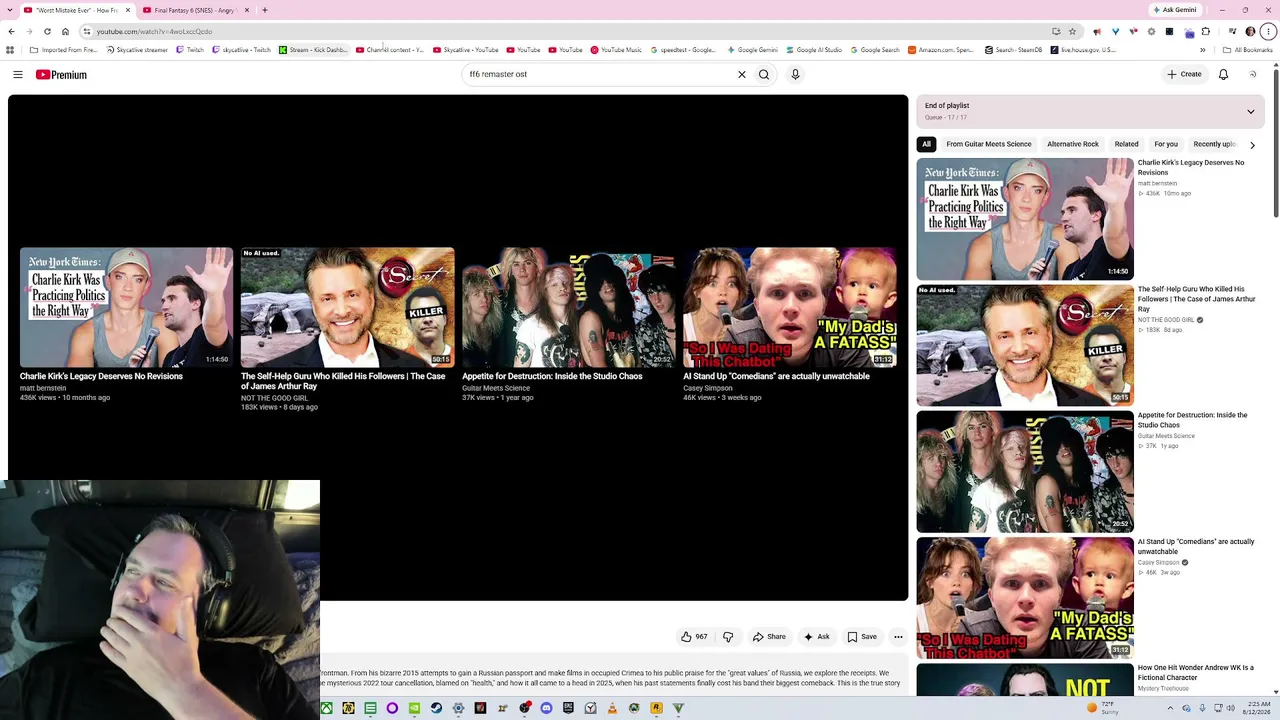Open the matt bernstein channel in sidebar
The height and width of the screenshot is (720, 1280).
point(1157,184)
